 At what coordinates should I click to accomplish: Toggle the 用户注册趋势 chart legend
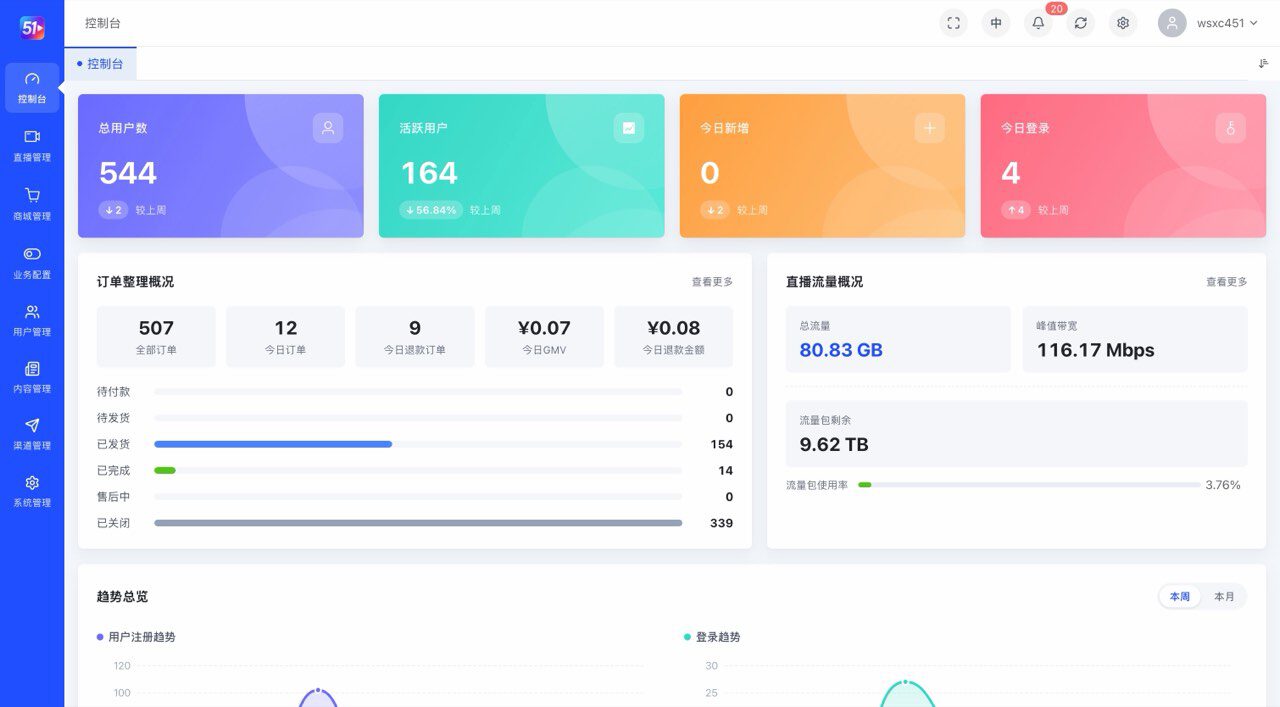pos(136,637)
